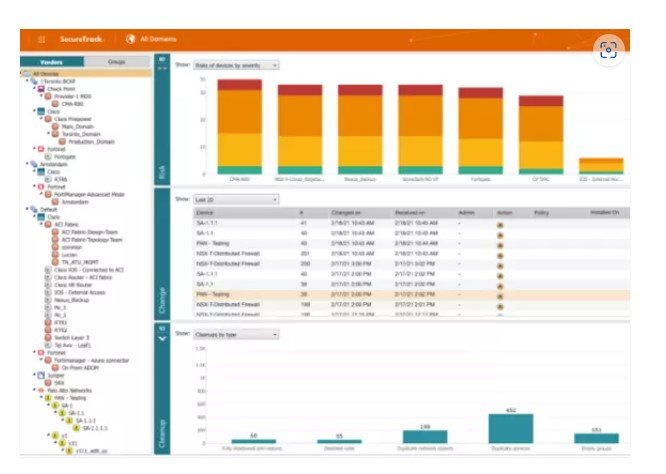Select Cisco IOS - Connected to ACI item
This screenshot has width=666, height=474.
tap(89, 270)
